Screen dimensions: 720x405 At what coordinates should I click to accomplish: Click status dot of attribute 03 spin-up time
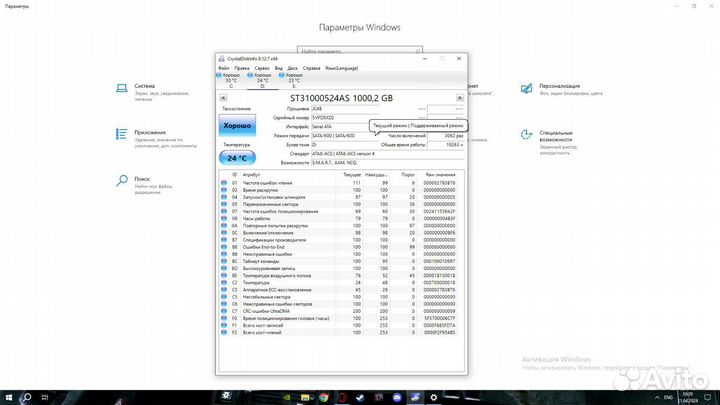click(x=224, y=190)
